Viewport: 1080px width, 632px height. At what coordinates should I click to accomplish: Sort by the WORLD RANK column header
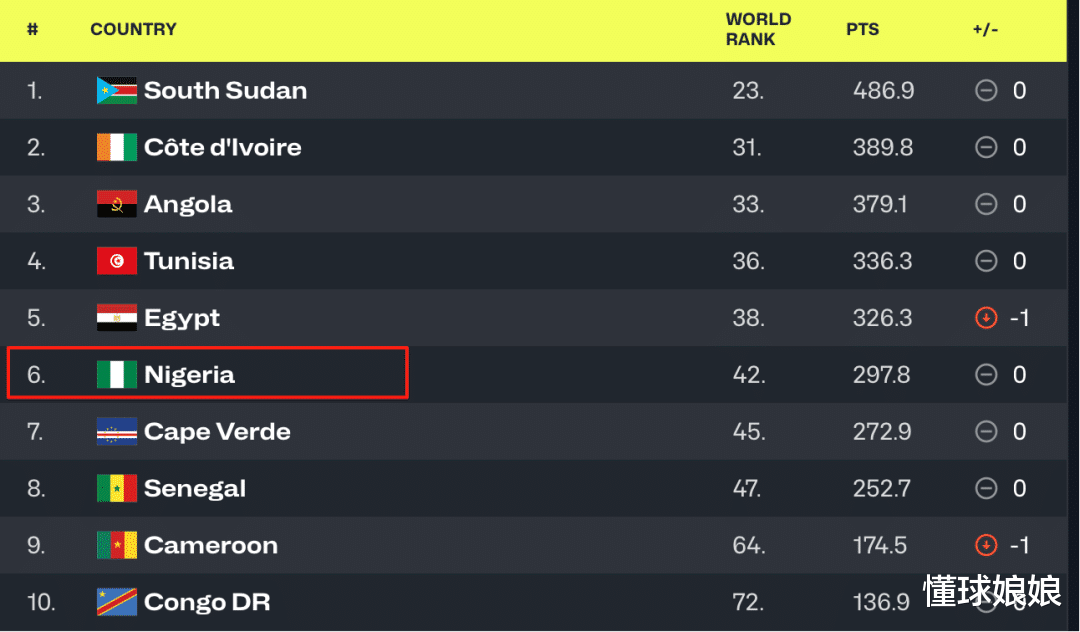tap(758, 29)
